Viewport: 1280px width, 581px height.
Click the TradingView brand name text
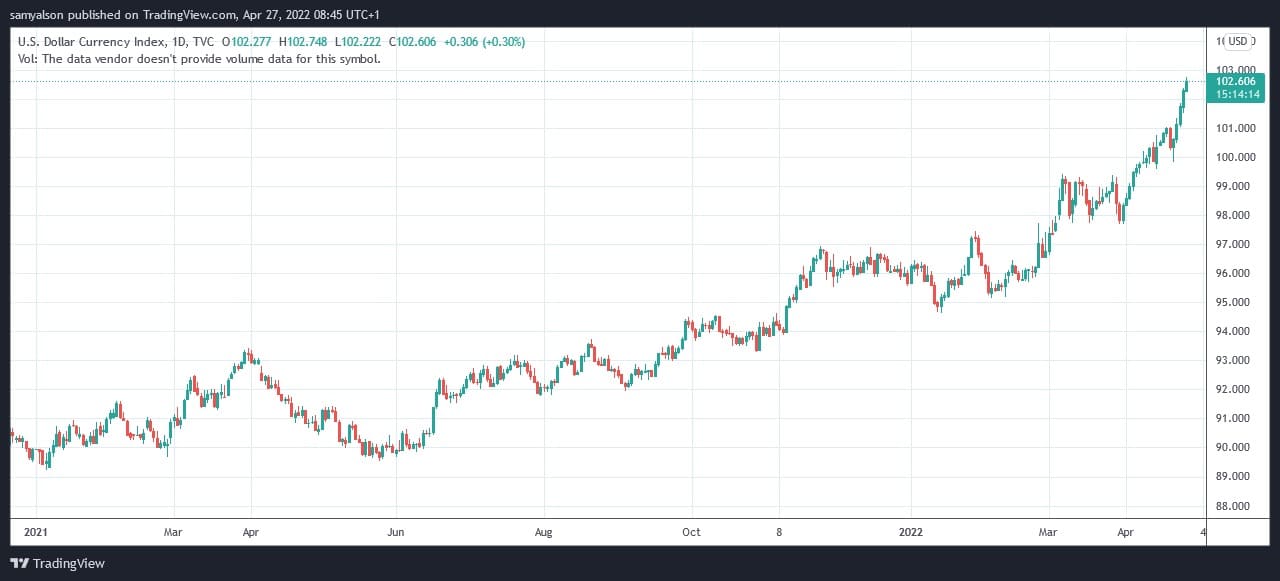tap(69, 563)
